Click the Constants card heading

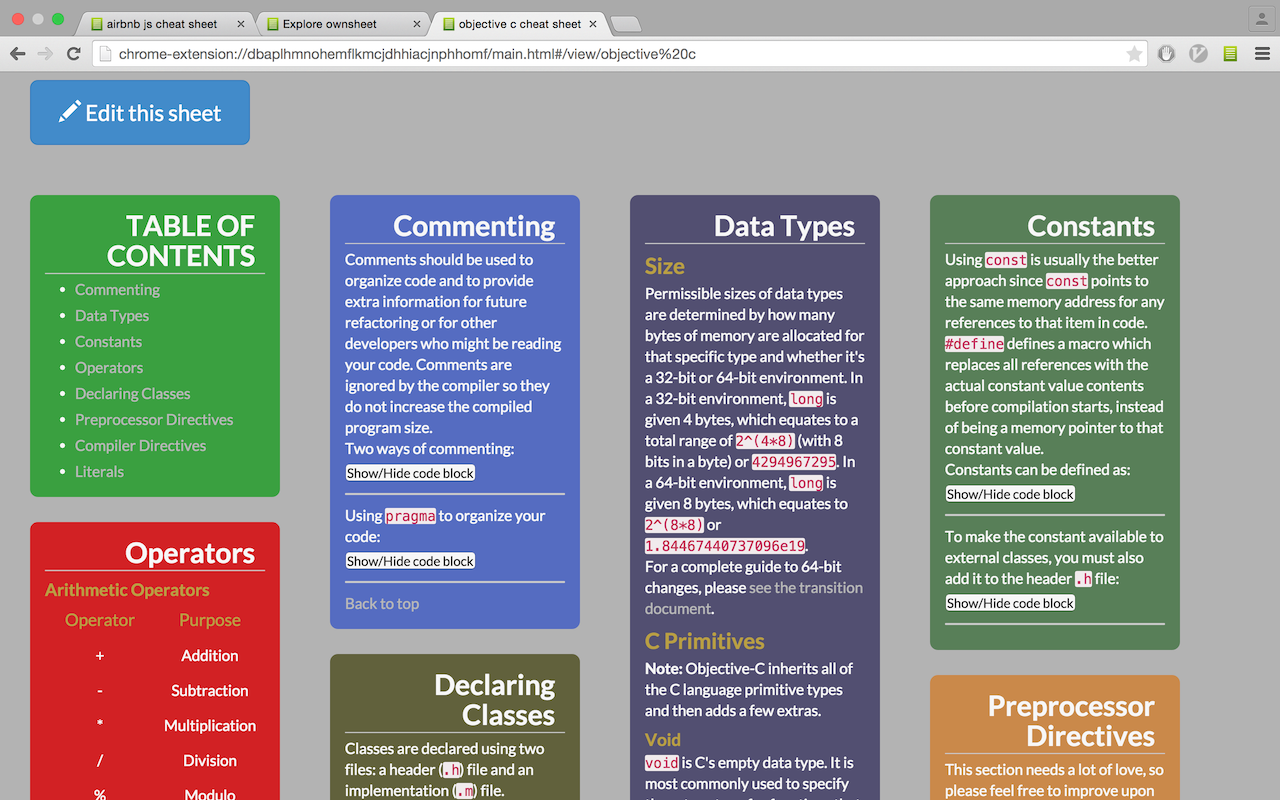point(1091,226)
